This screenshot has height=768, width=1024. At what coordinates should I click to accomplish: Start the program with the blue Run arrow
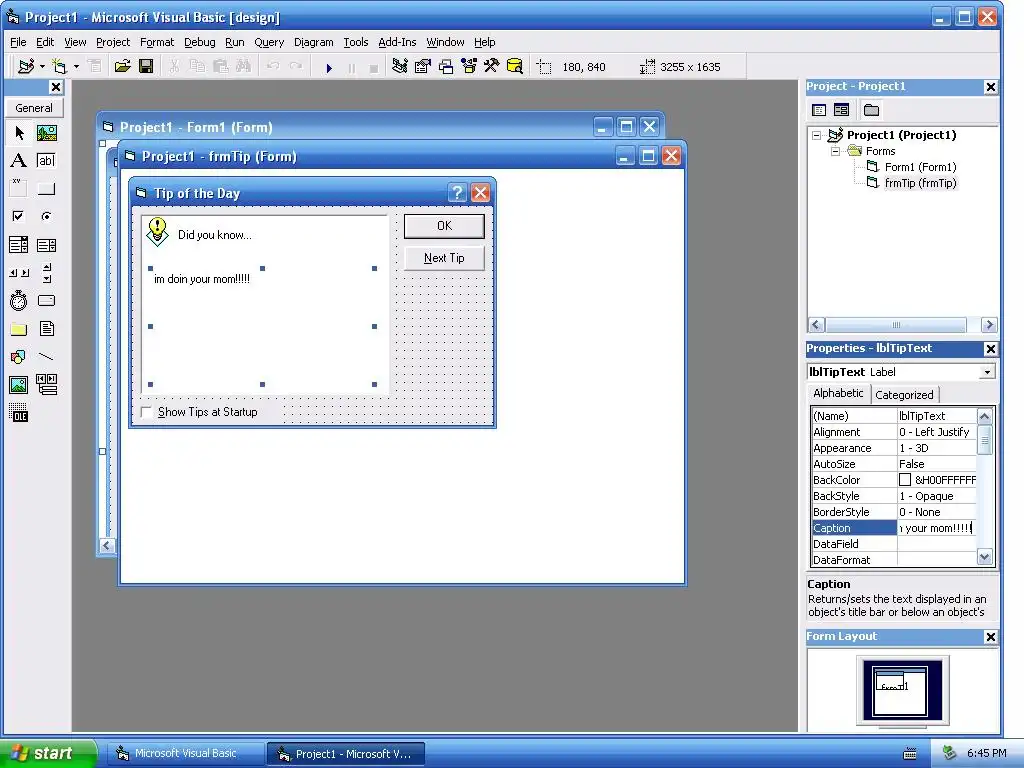[x=329, y=67]
